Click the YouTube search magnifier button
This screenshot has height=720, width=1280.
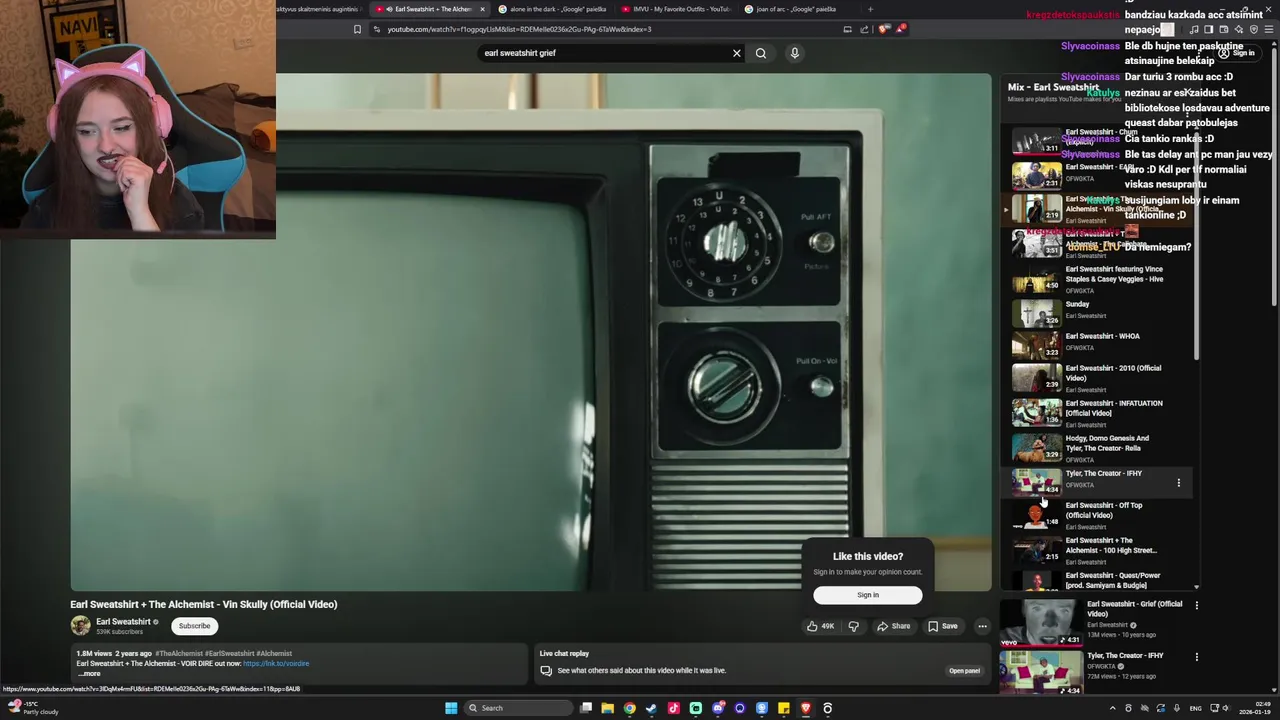pyautogui.click(x=761, y=53)
